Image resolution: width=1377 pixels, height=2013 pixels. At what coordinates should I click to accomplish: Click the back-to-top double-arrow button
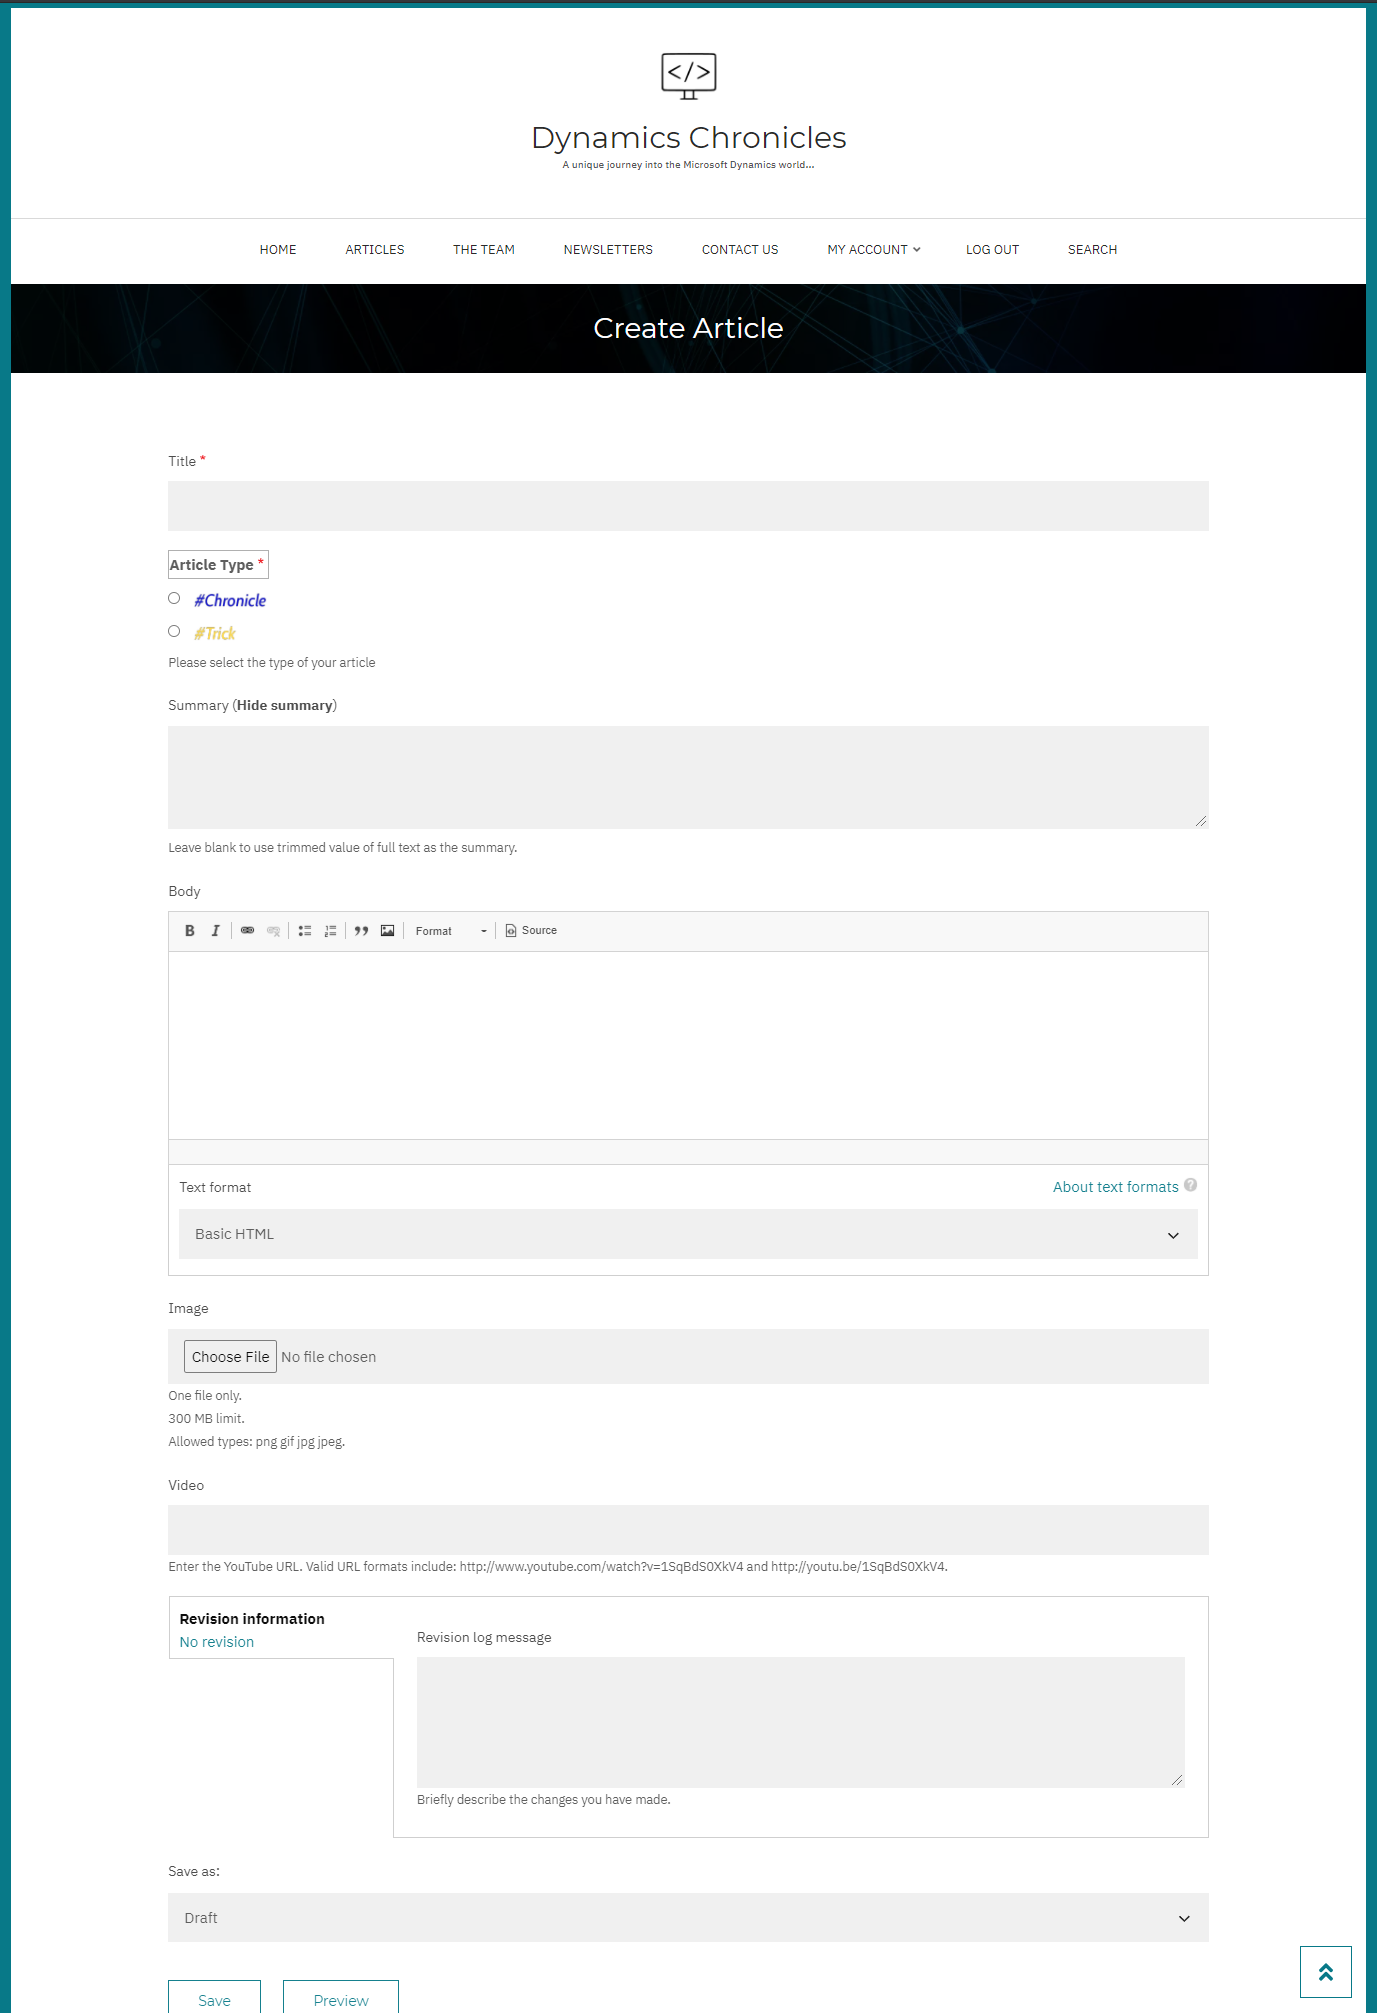(x=1325, y=1972)
